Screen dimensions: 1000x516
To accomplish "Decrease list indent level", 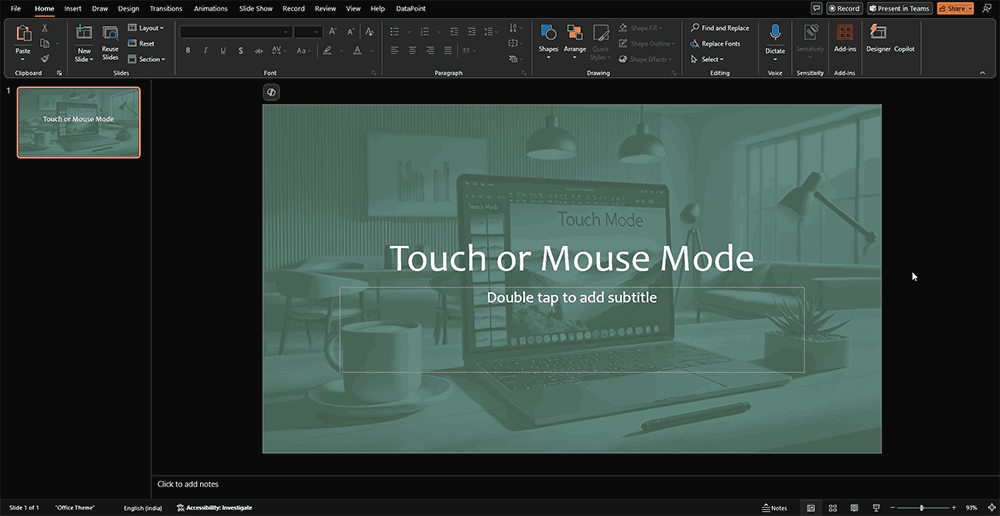I will pos(453,31).
